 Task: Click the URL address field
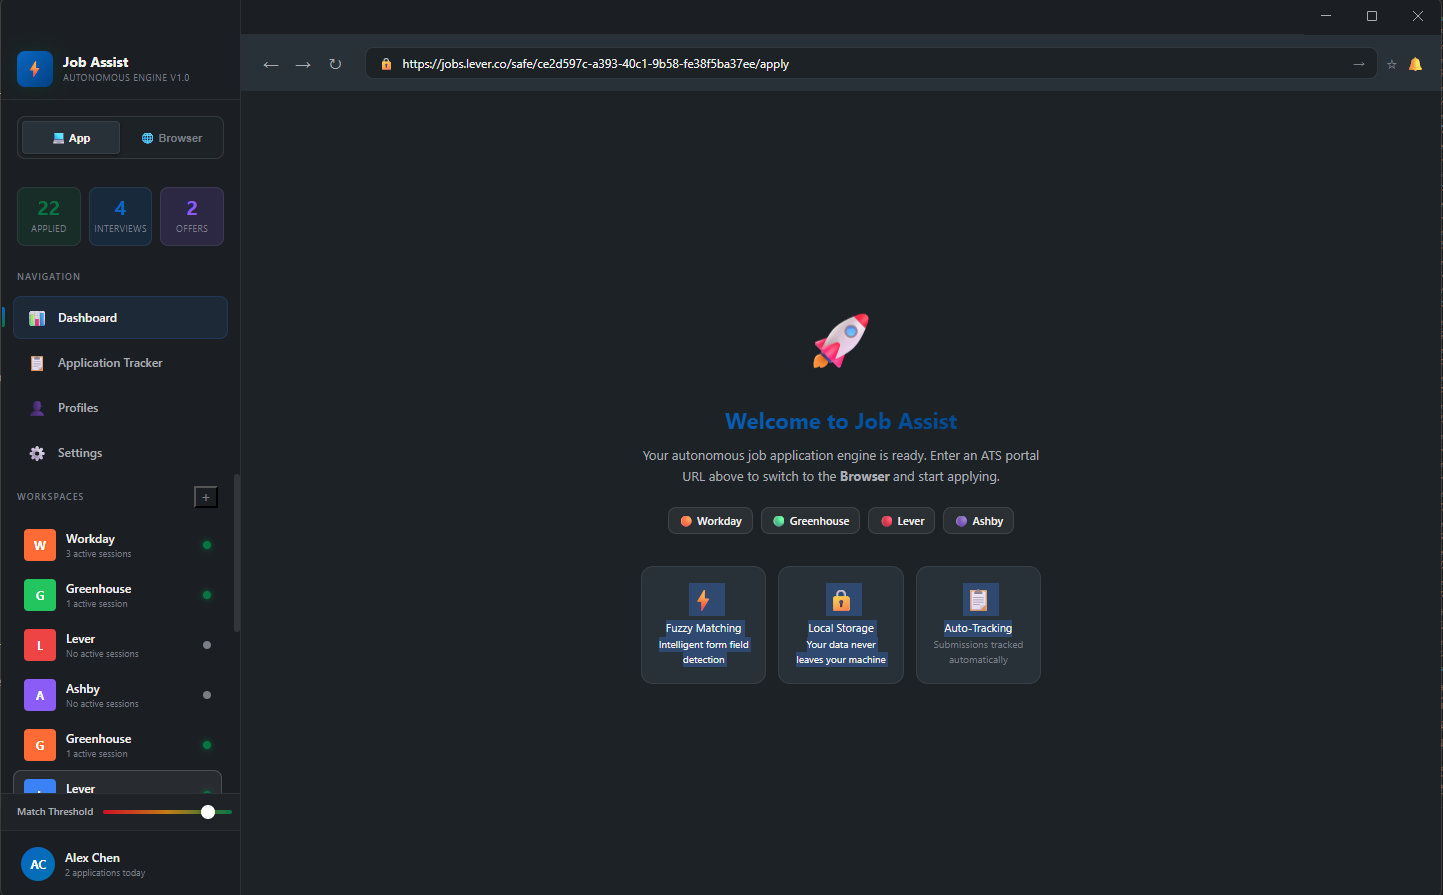tap(871, 64)
